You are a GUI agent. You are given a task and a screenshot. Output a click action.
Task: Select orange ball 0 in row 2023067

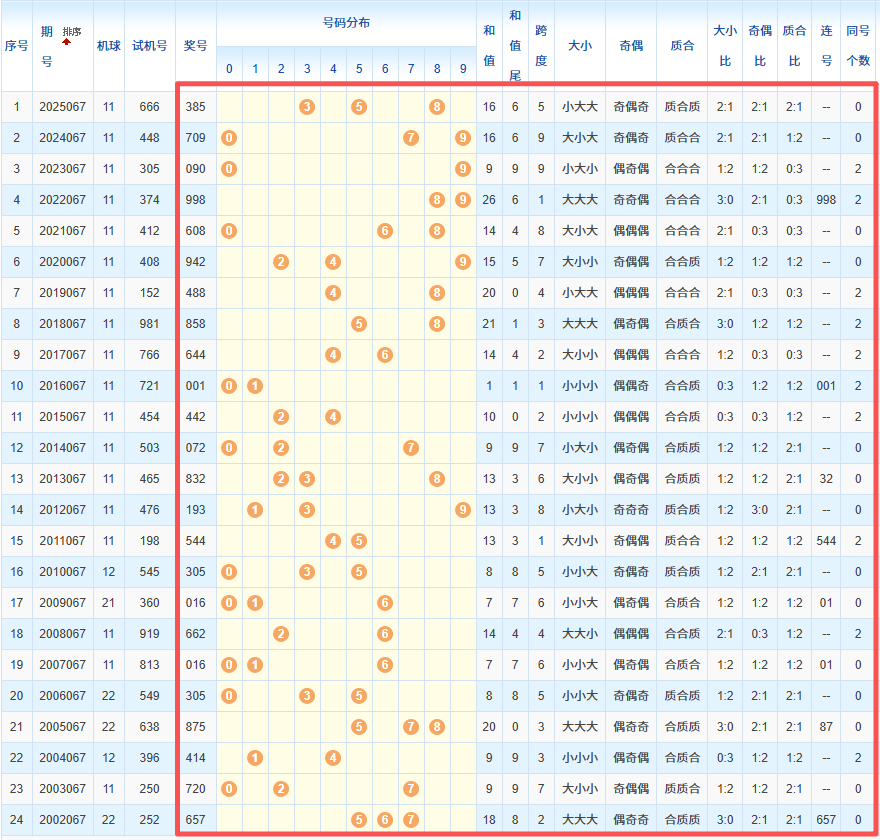tap(229, 169)
